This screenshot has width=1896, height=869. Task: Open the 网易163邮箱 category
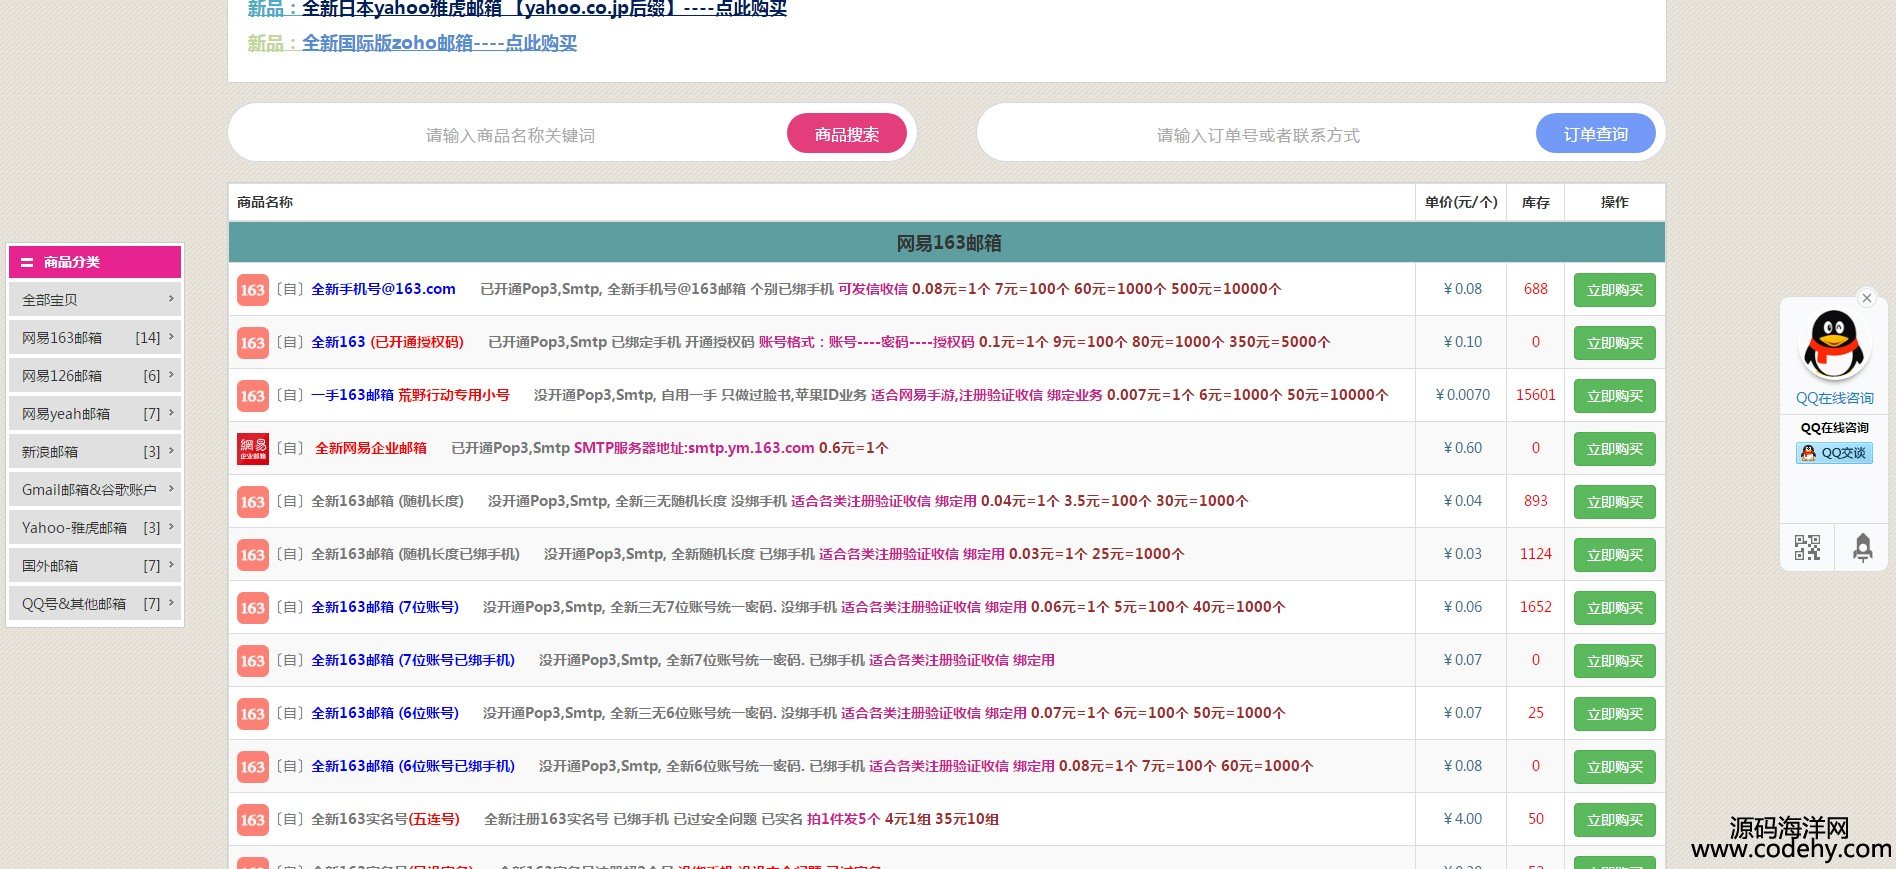(95, 338)
